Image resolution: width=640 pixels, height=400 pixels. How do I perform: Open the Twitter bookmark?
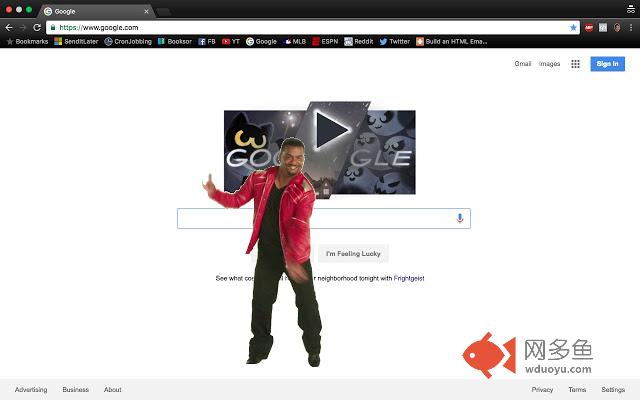[x=395, y=42]
